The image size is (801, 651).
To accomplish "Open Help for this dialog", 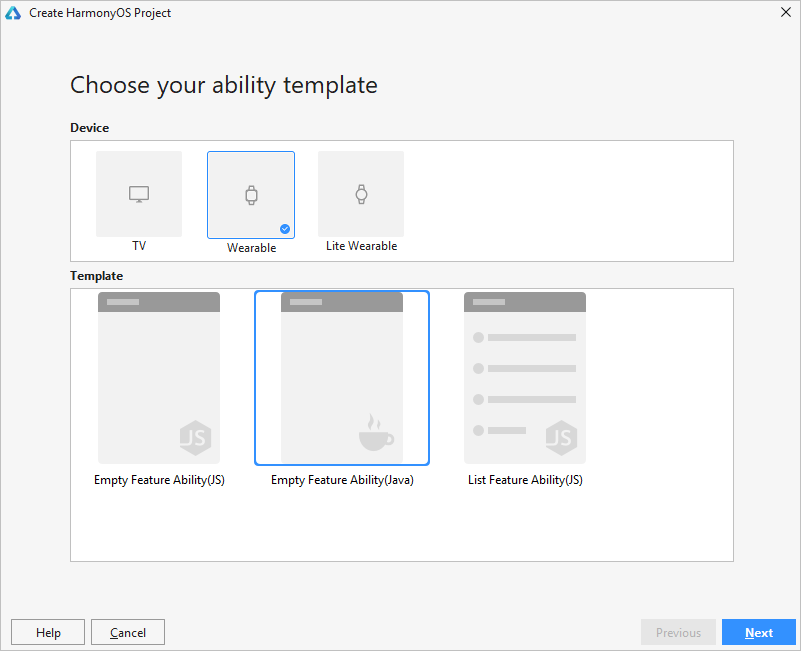I will (x=48, y=632).
